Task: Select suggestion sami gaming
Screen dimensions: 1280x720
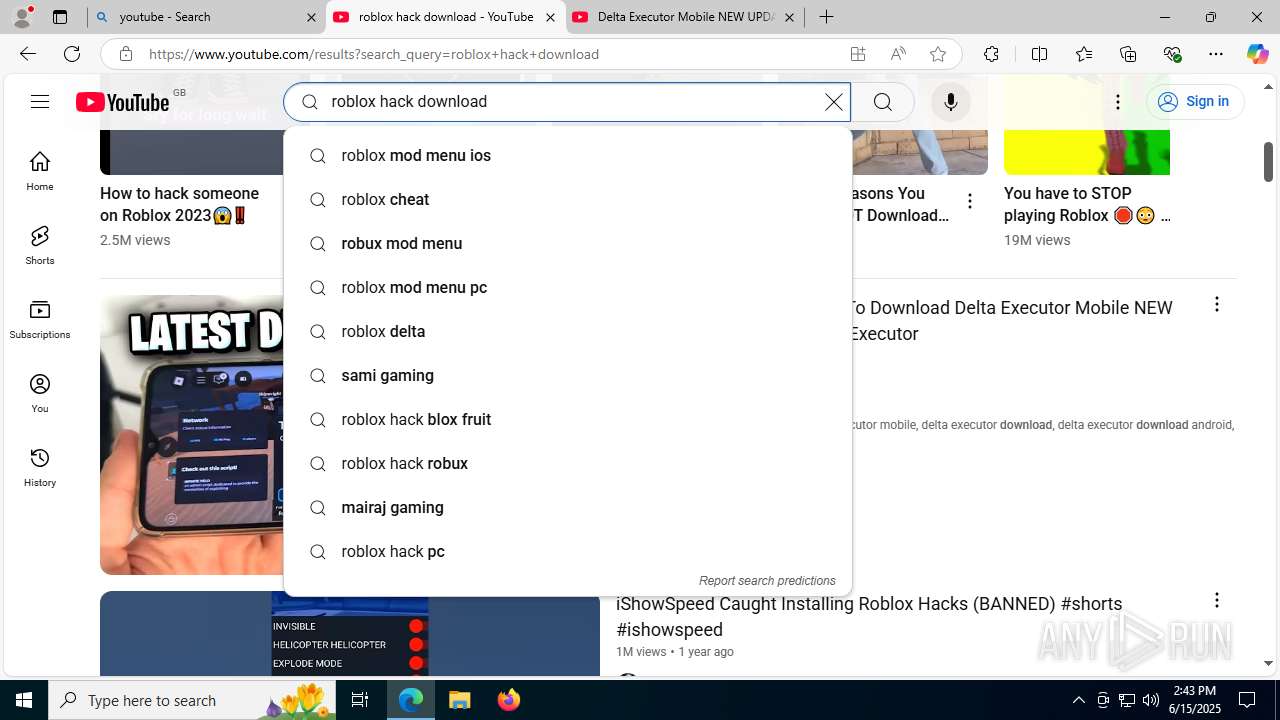Action: [568, 375]
